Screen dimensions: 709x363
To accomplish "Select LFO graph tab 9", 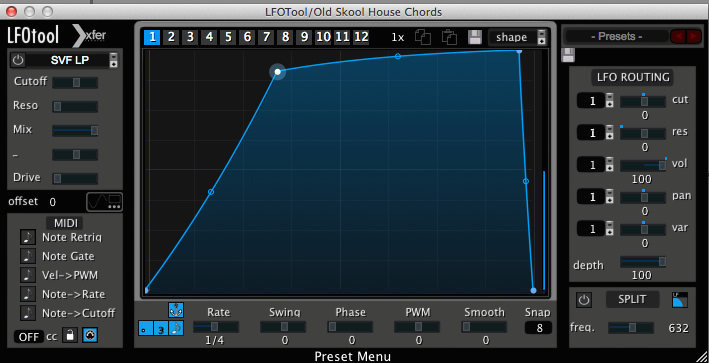I will coord(304,37).
